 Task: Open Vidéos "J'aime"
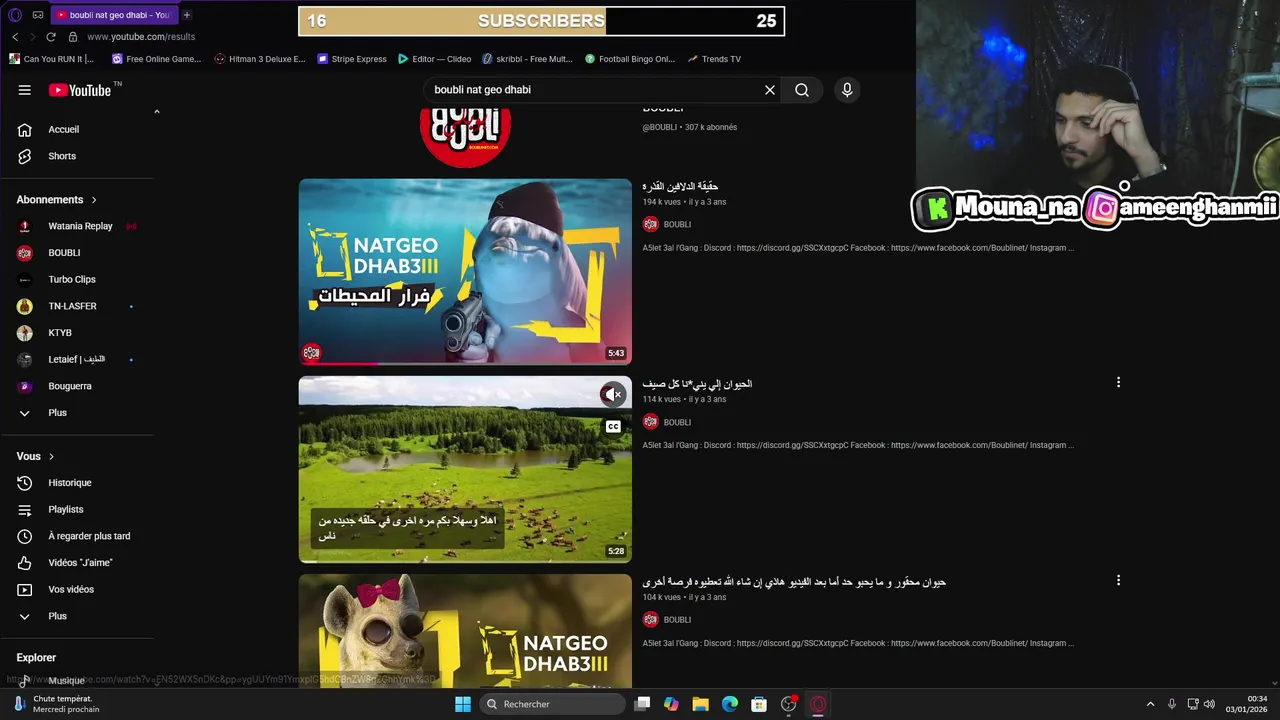78,563
